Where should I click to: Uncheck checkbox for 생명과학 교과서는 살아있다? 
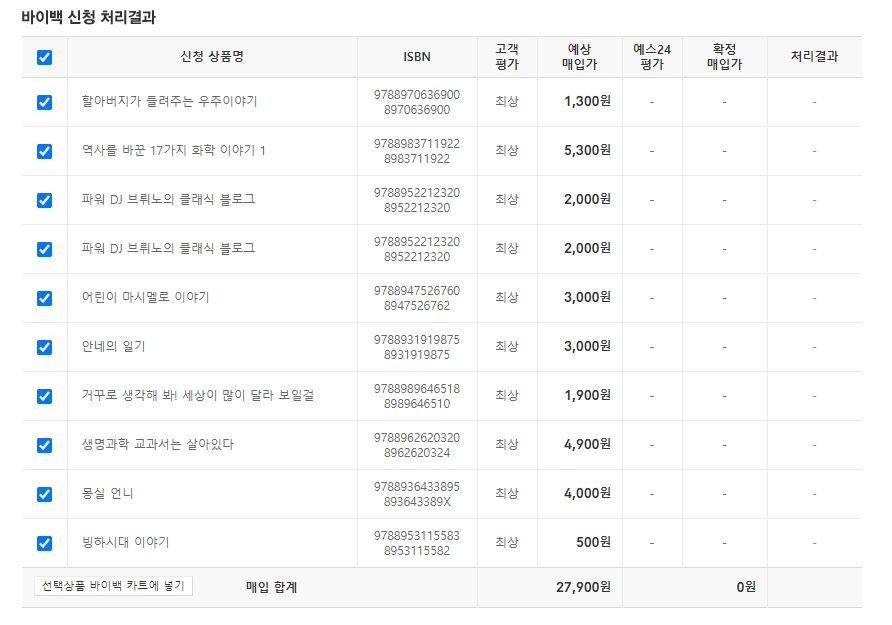click(44, 445)
